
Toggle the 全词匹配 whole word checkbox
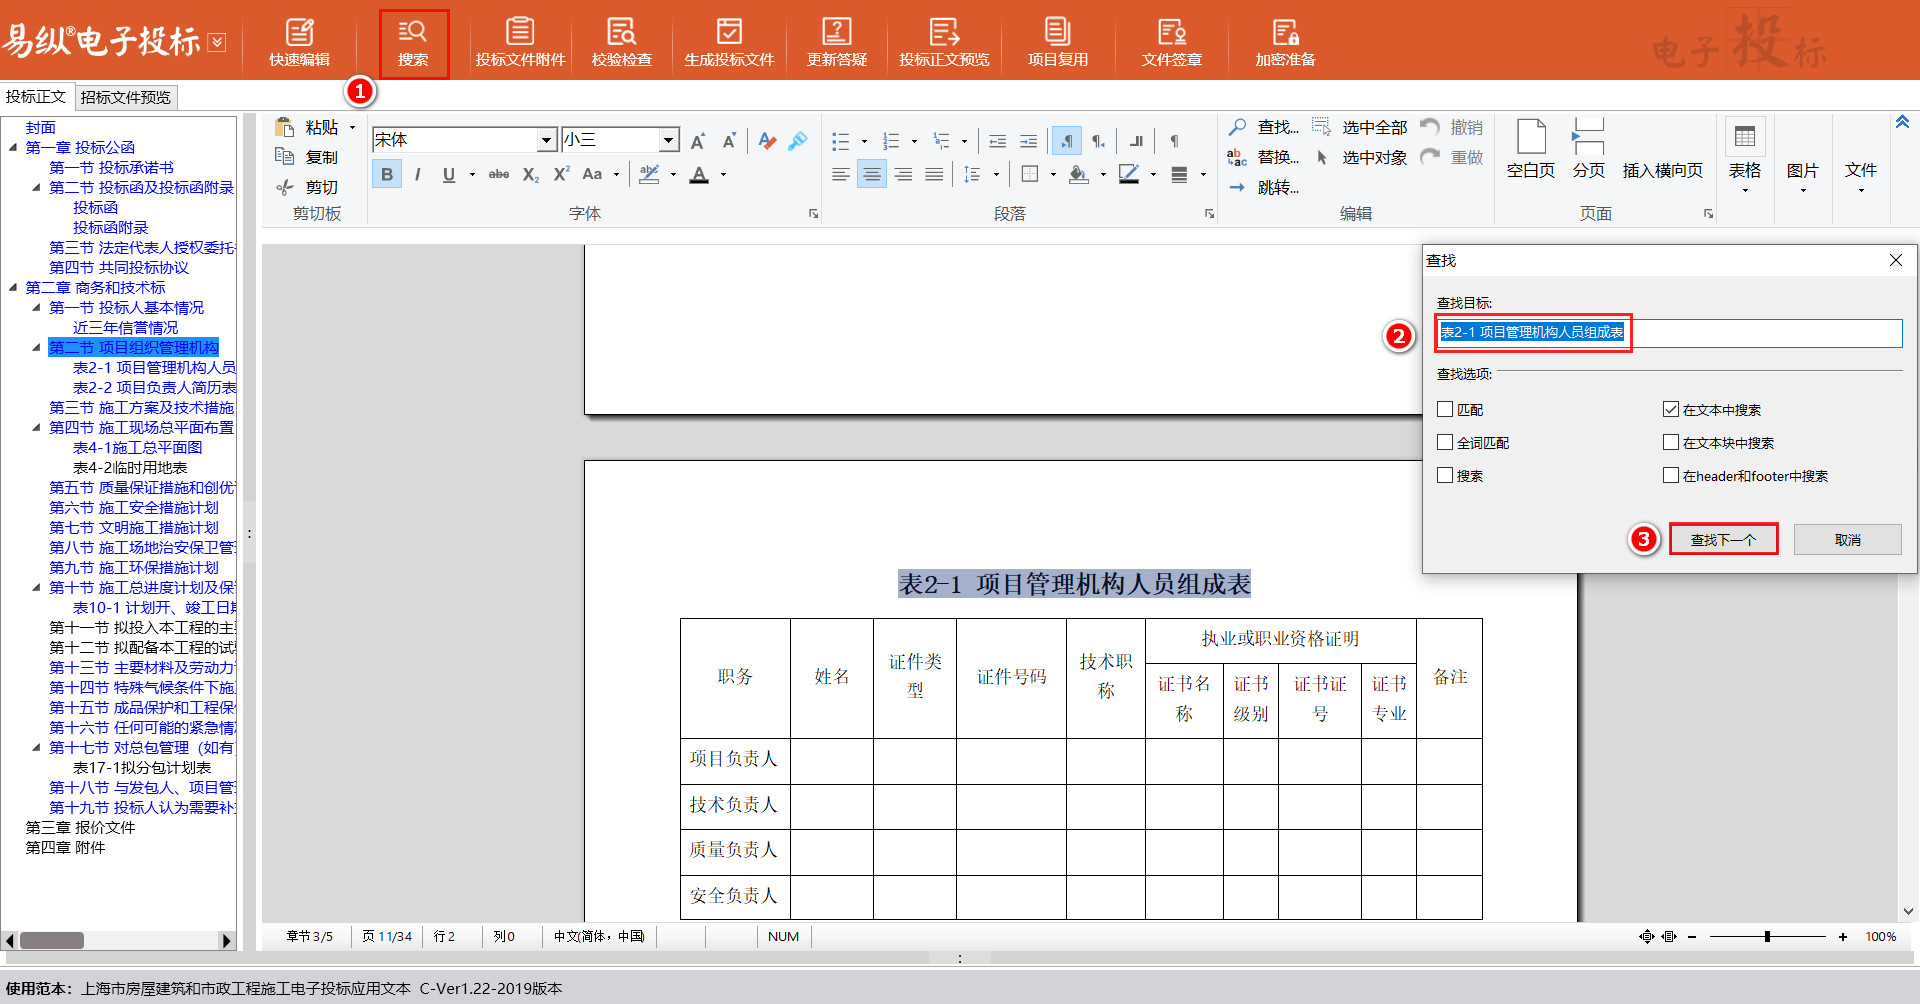[1445, 442]
